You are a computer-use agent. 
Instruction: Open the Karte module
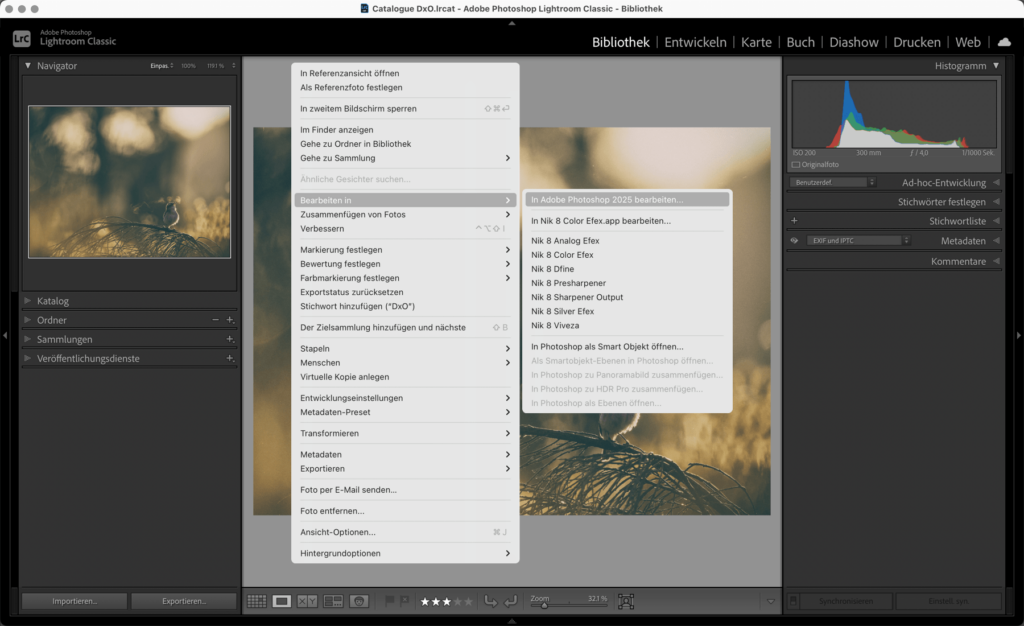[756, 42]
